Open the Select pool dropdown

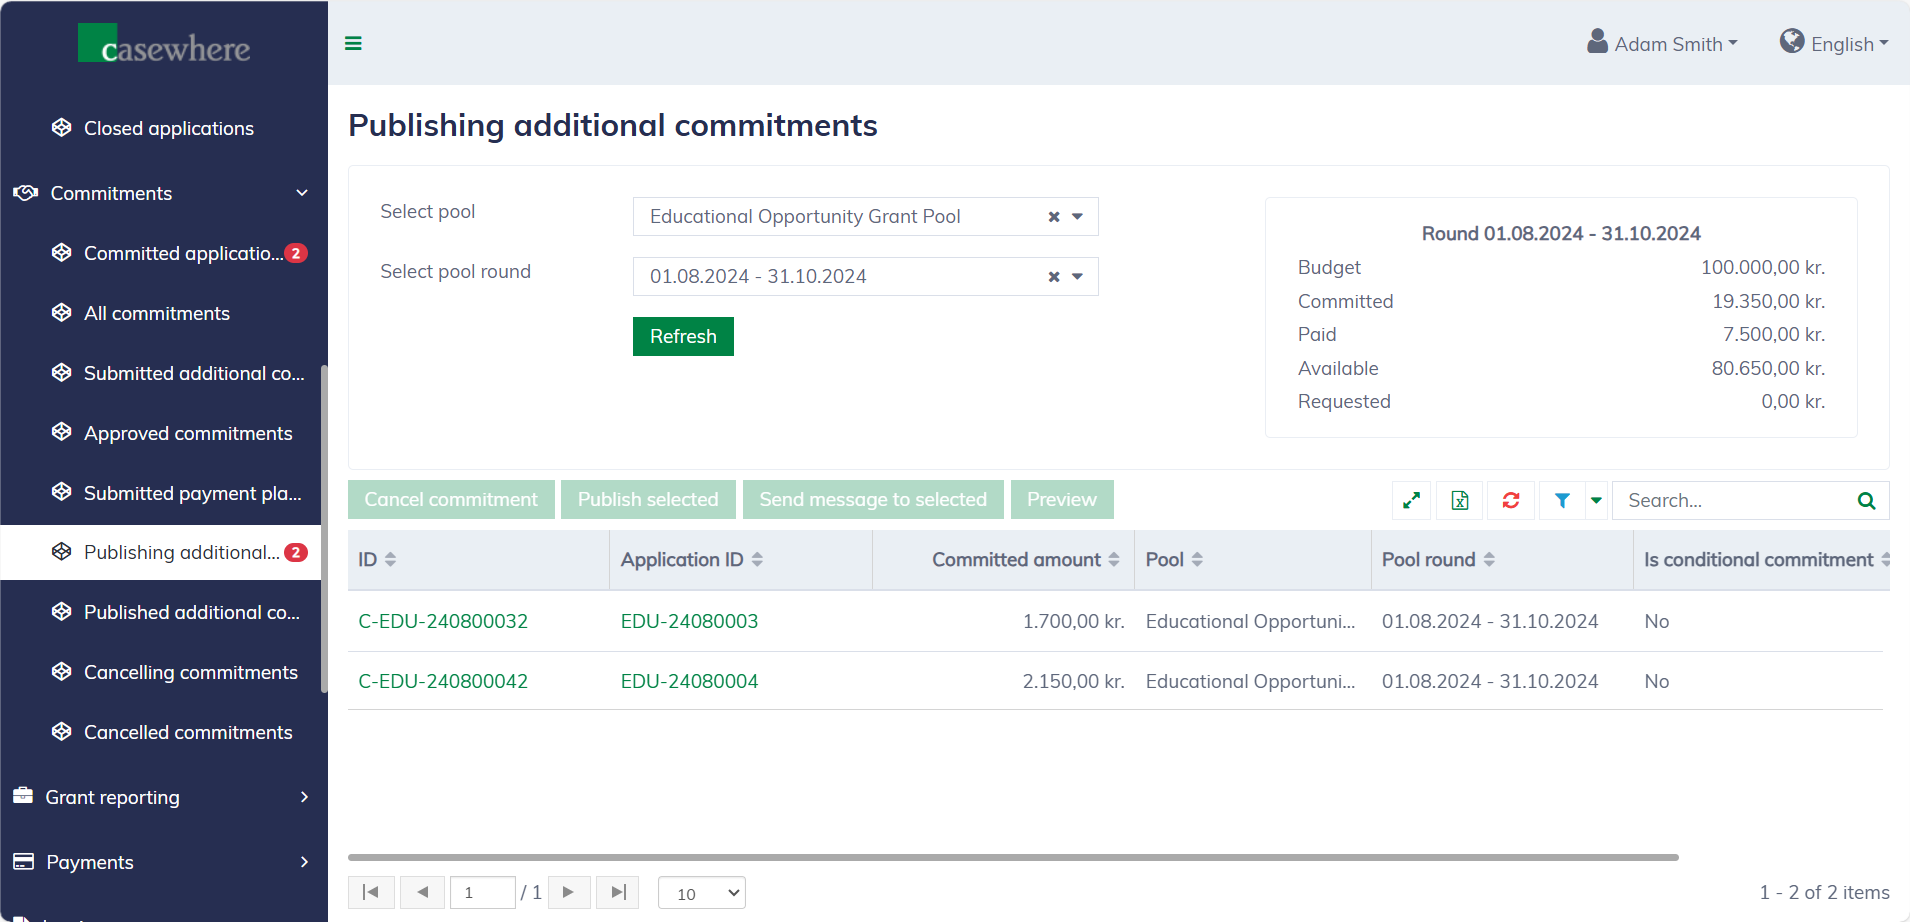[1078, 217]
